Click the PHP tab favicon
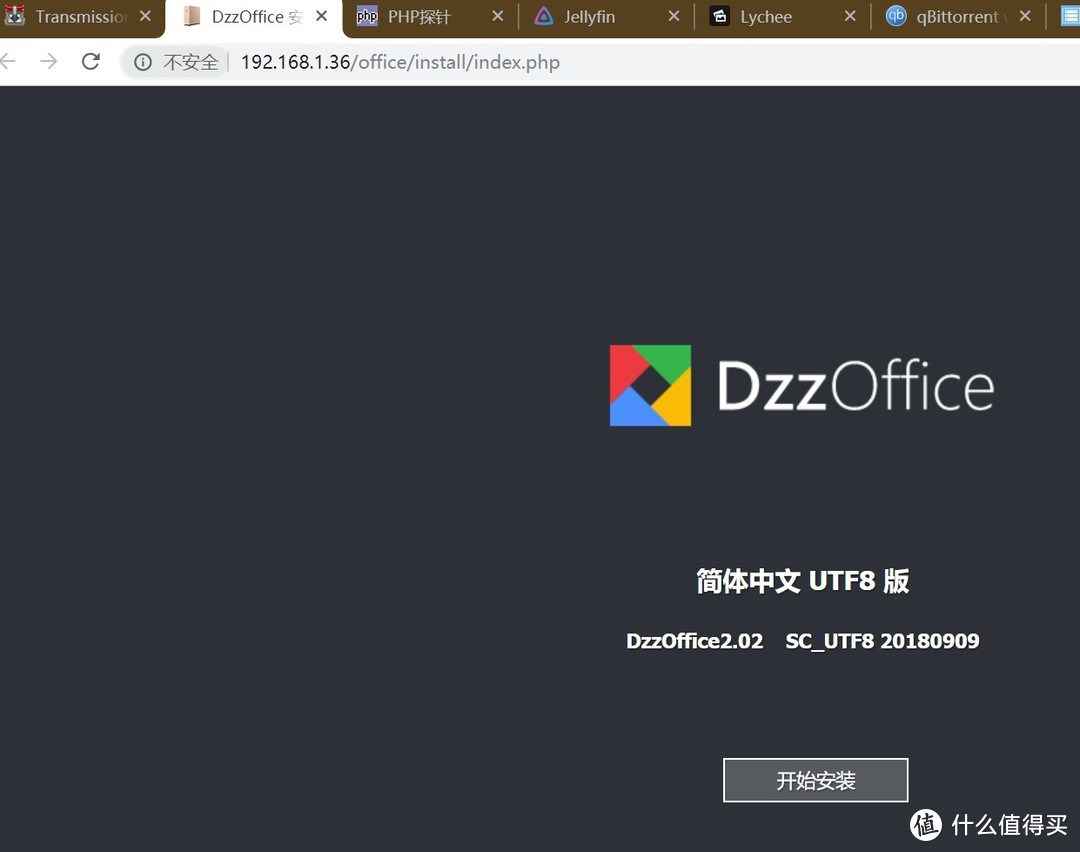This screenshot has width=1080, height=852. pyautogui.click(x=367, y=16)
